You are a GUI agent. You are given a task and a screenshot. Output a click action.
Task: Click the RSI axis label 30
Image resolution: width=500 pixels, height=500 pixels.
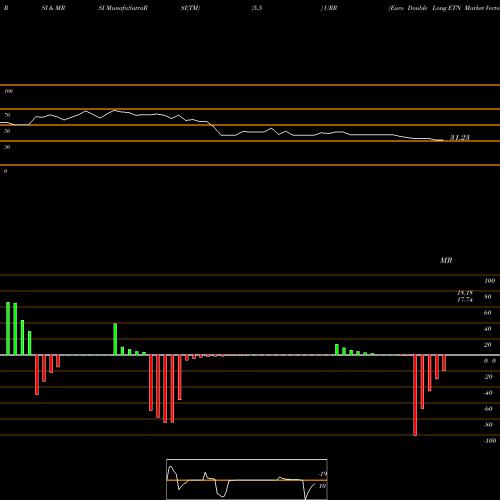click(x=7, y=147)
